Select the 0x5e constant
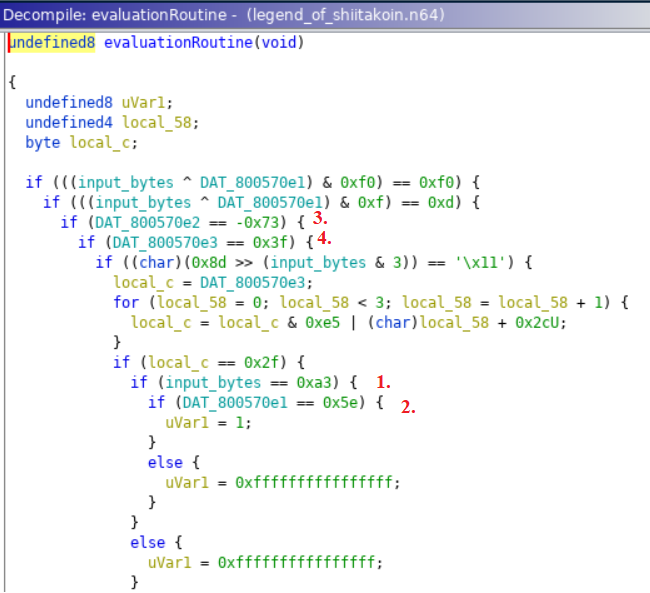 340,402
